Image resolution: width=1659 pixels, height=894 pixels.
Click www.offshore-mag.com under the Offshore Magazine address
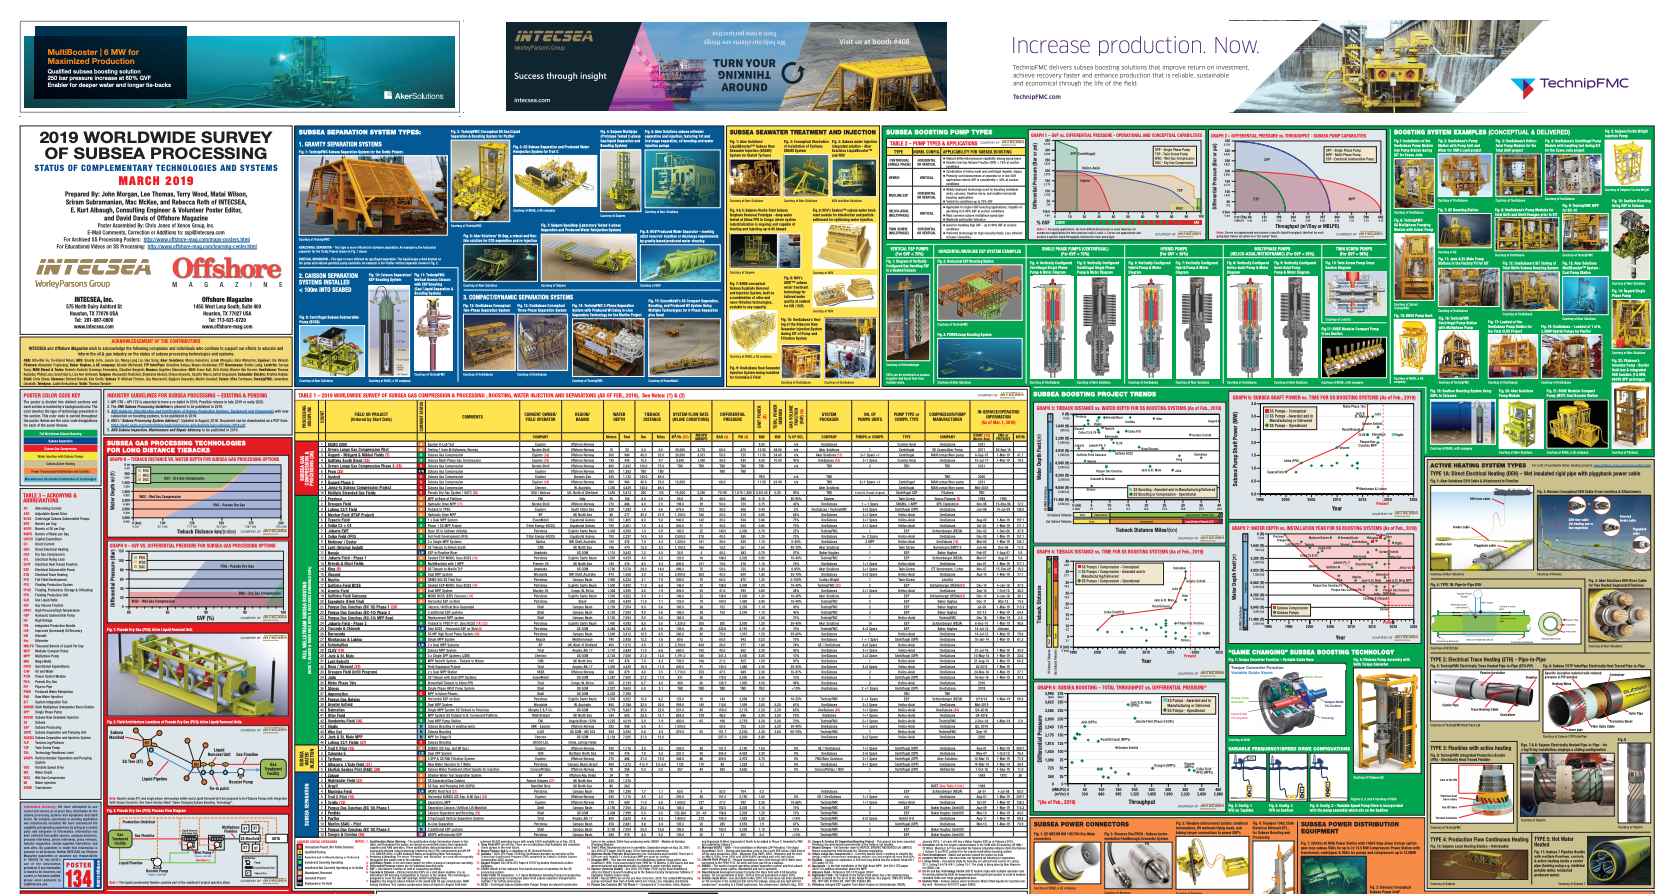click(x=227, y=327)
